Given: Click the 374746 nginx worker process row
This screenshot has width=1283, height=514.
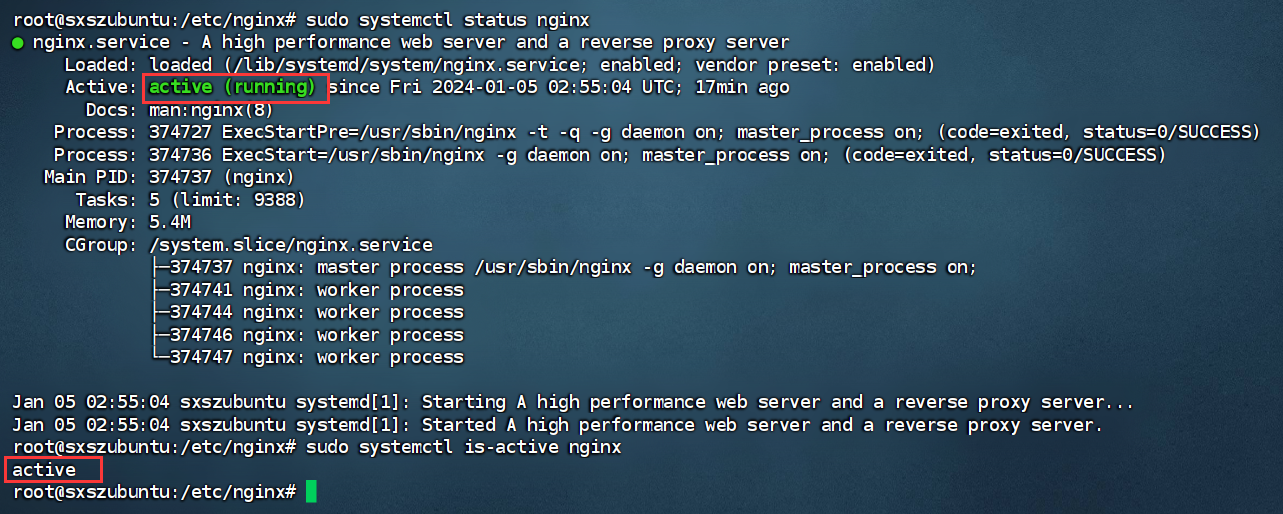Looking at the screenshot, I should (x=308, y=335).
